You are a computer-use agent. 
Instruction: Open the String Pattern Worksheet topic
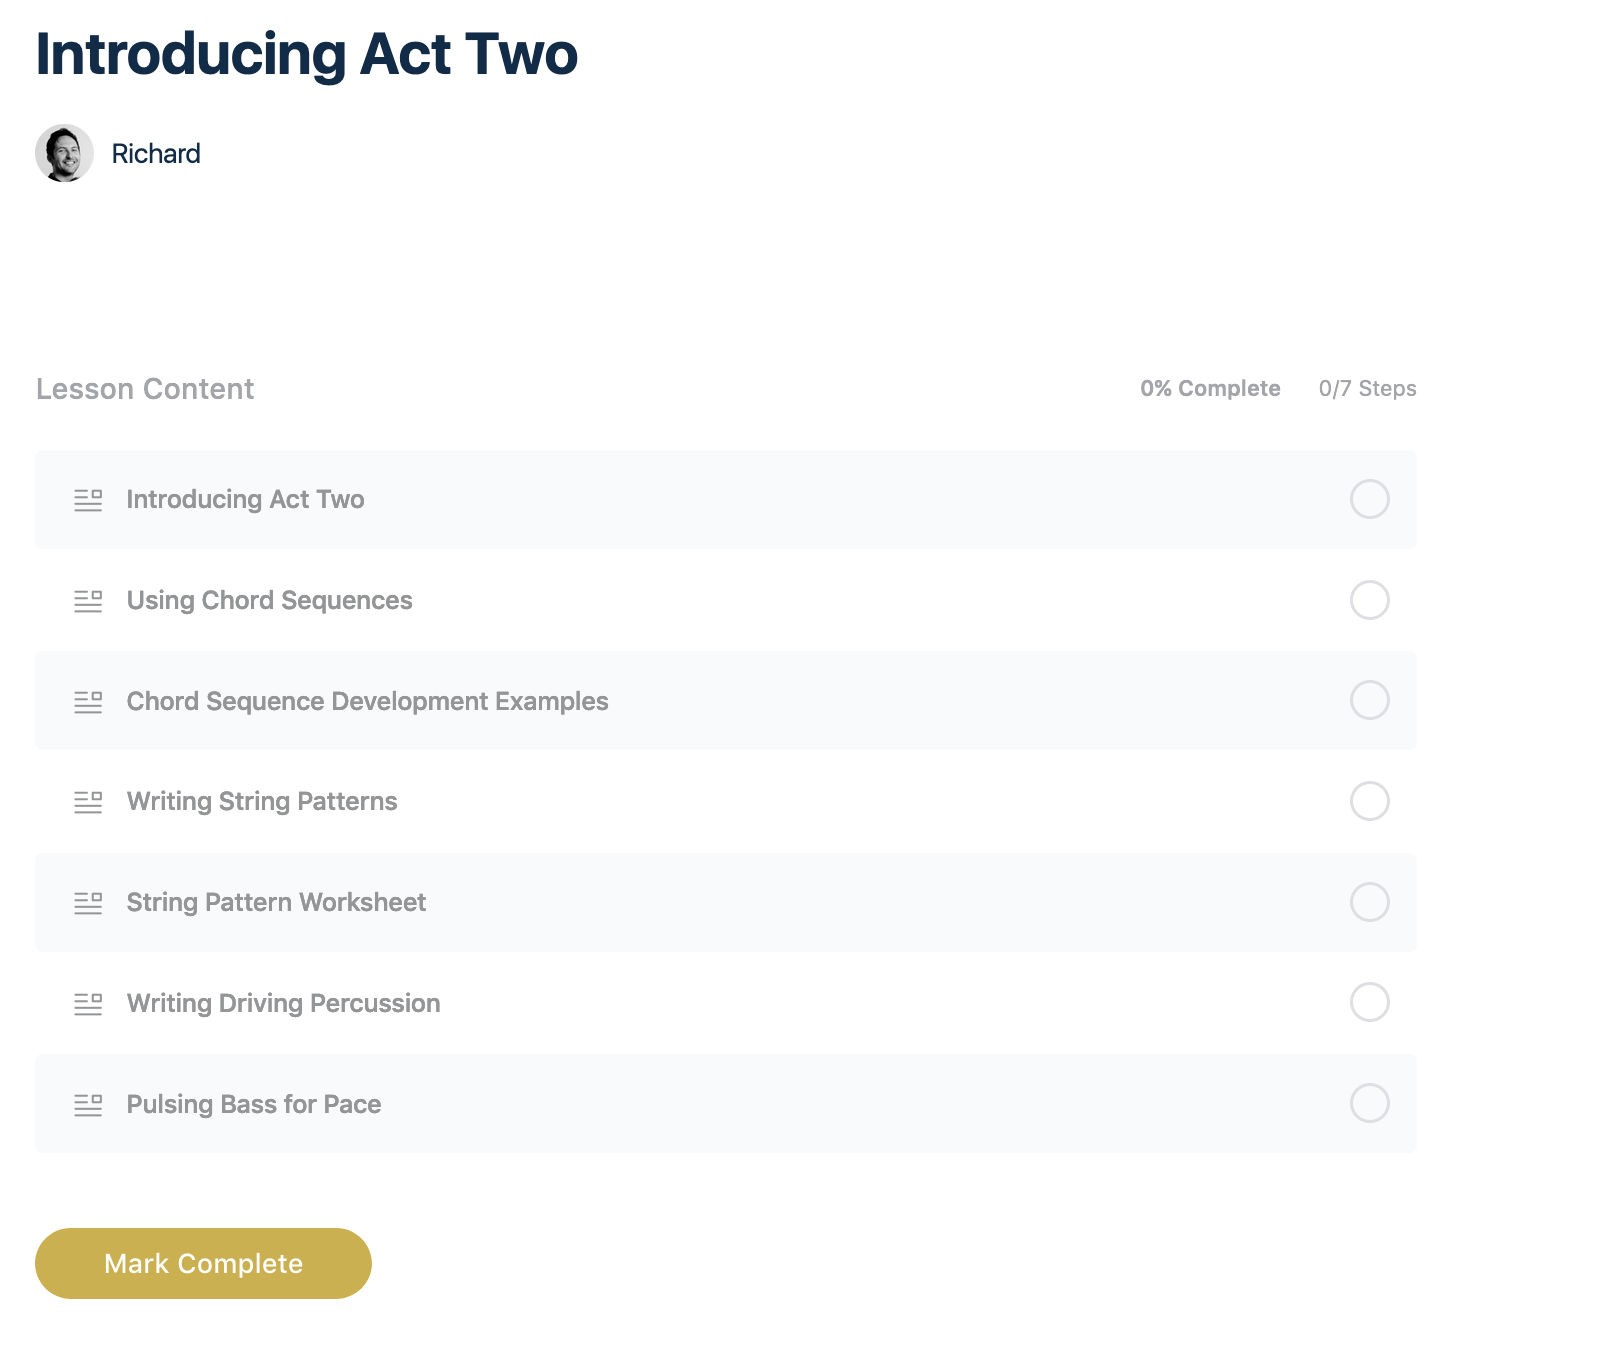click(276, 902)
